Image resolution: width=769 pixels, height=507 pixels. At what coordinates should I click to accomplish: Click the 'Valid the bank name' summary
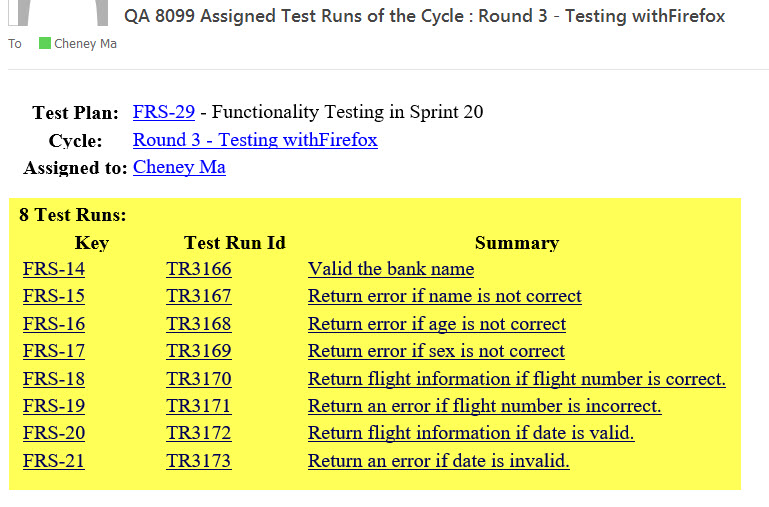coord(391,269)
